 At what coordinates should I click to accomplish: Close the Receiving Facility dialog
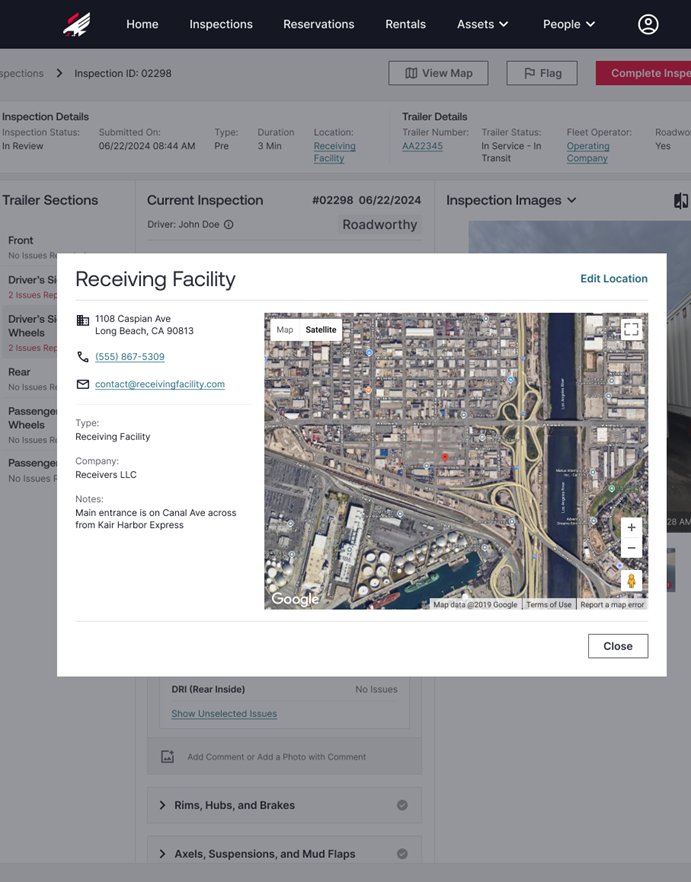point(617,646)
